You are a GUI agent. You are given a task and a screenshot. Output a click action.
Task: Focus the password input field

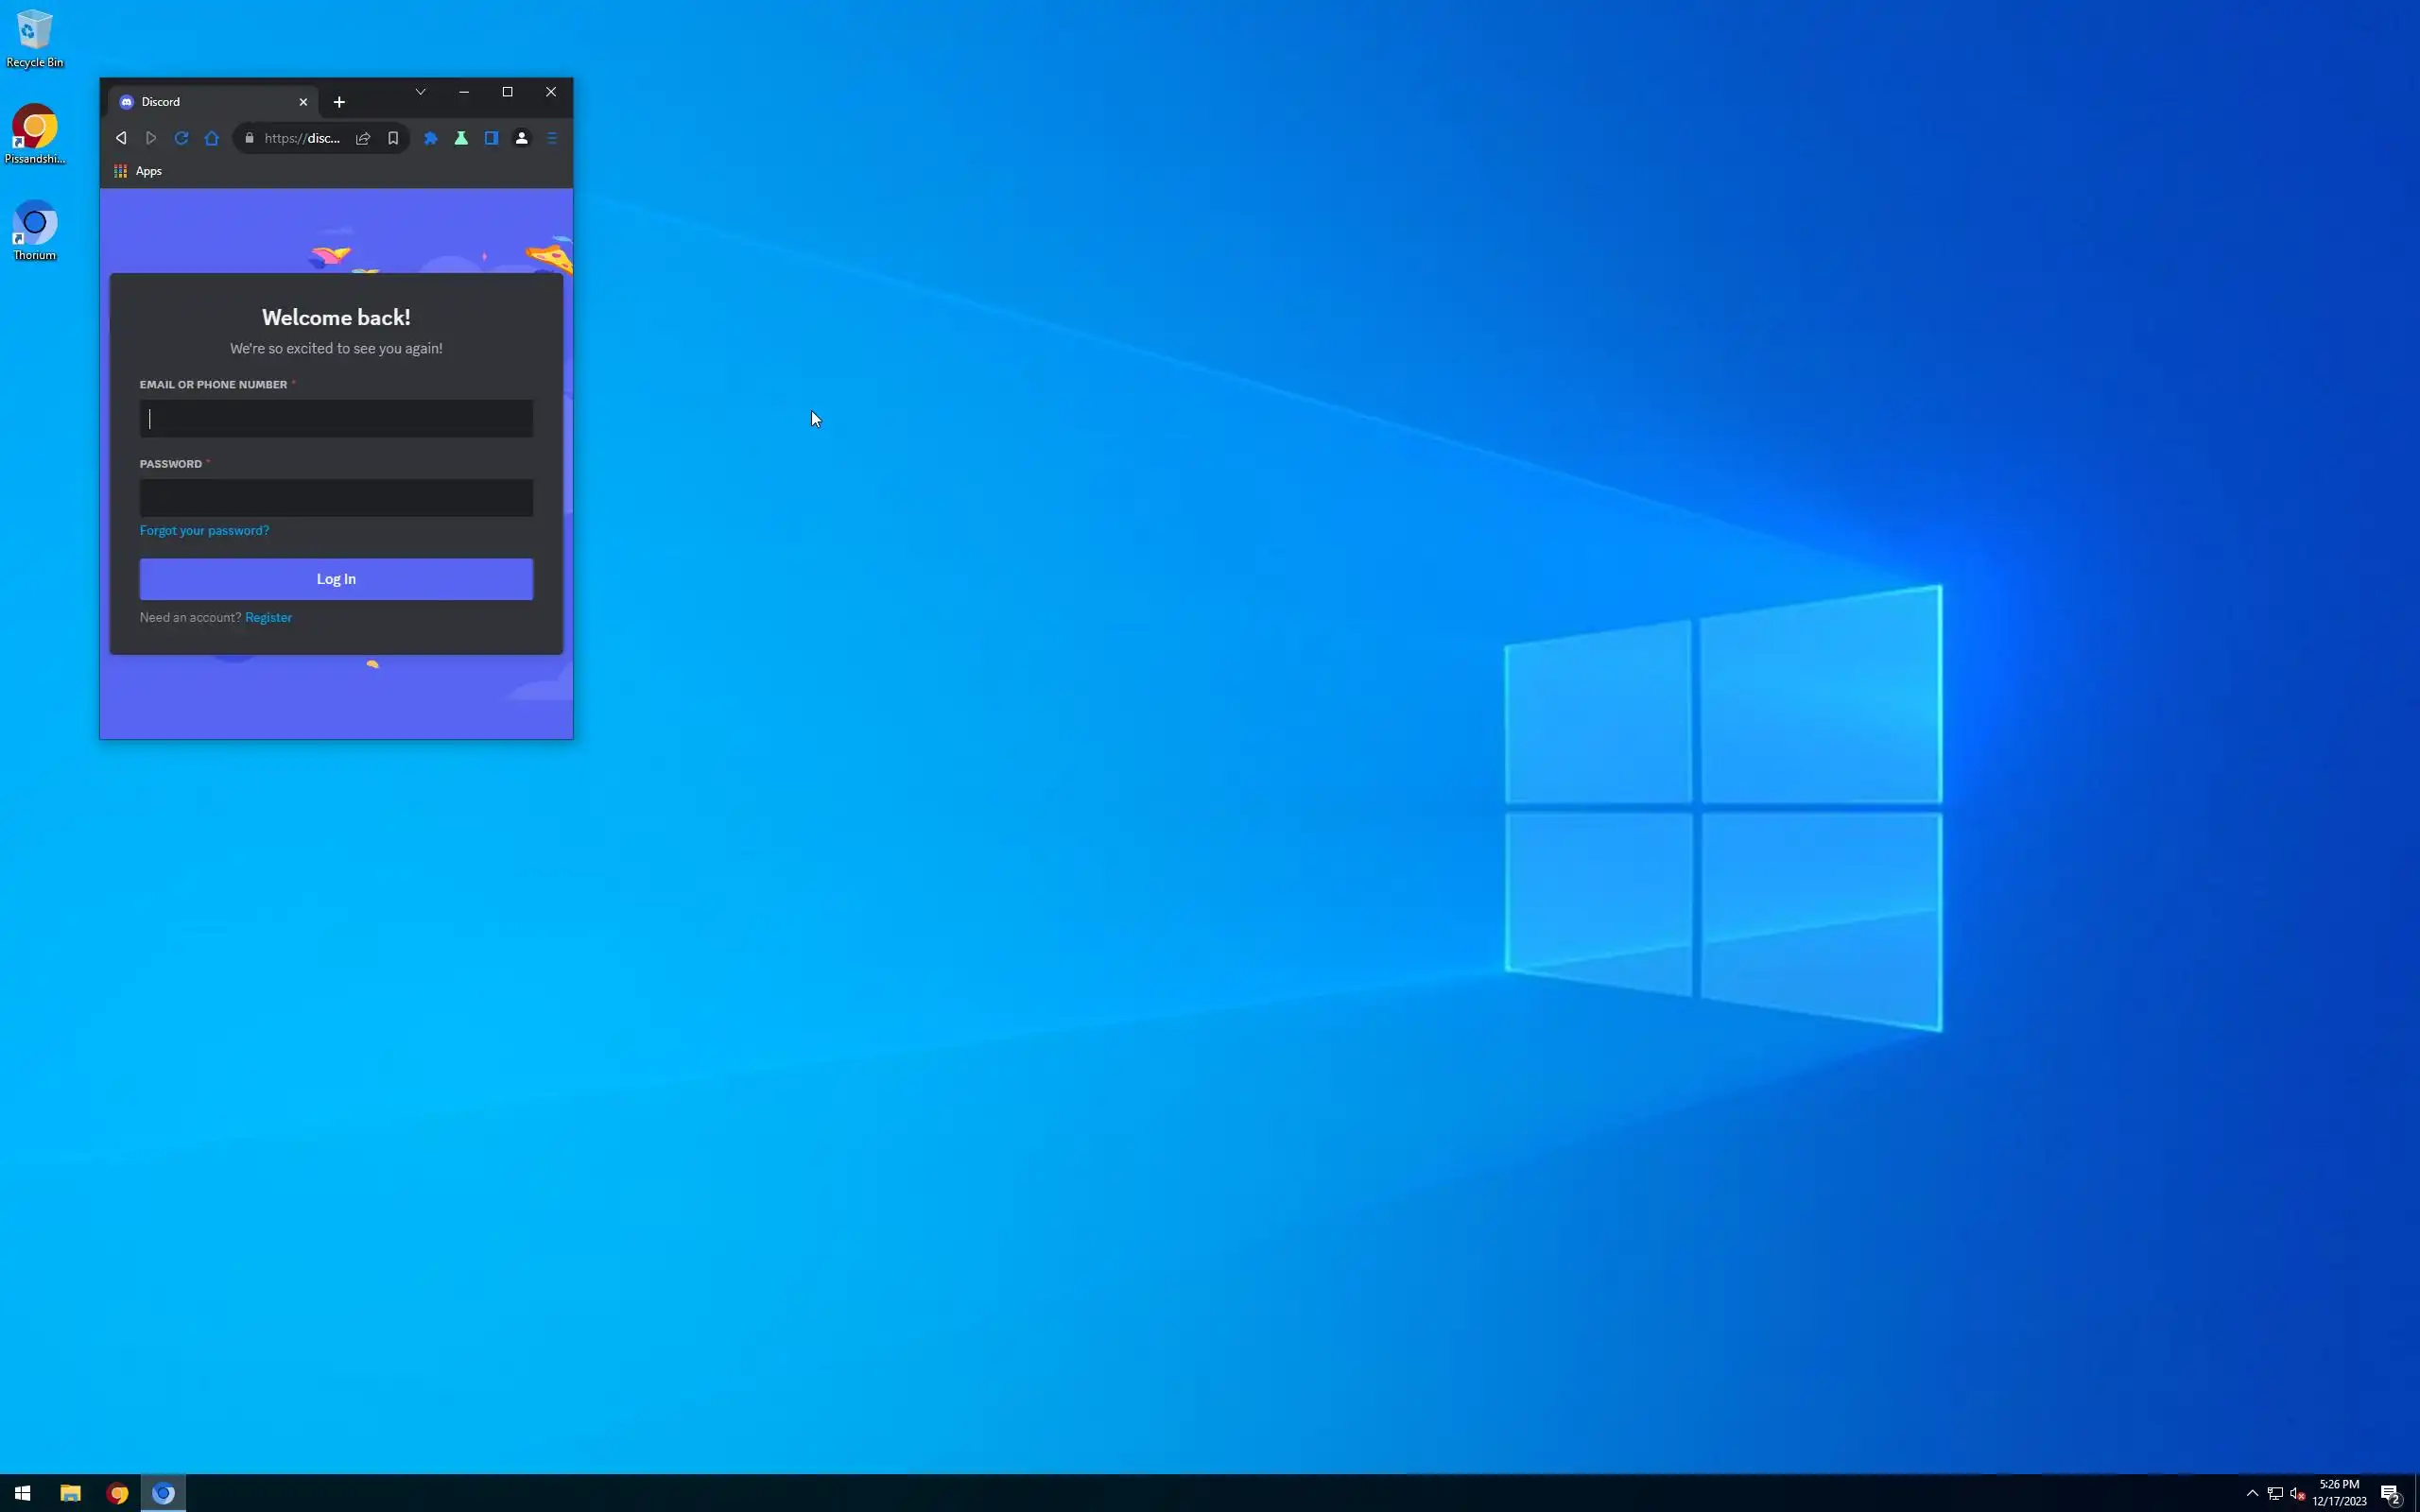click(x=336, y=498)
